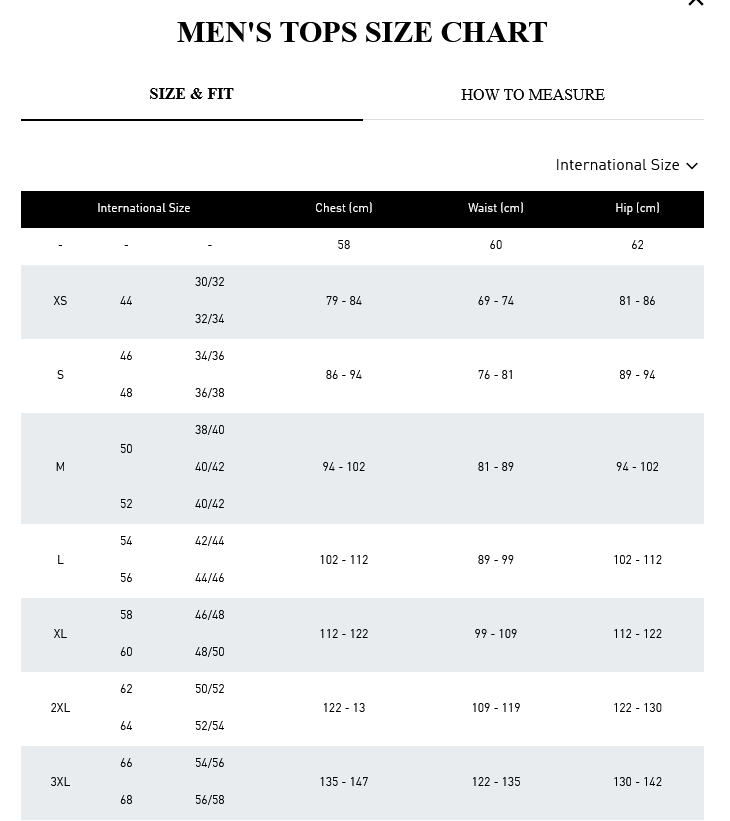Click the Hip (cm) column header
Image resolution: width=730 pixels, height=821 pixels.
click(x=637, y=209)
